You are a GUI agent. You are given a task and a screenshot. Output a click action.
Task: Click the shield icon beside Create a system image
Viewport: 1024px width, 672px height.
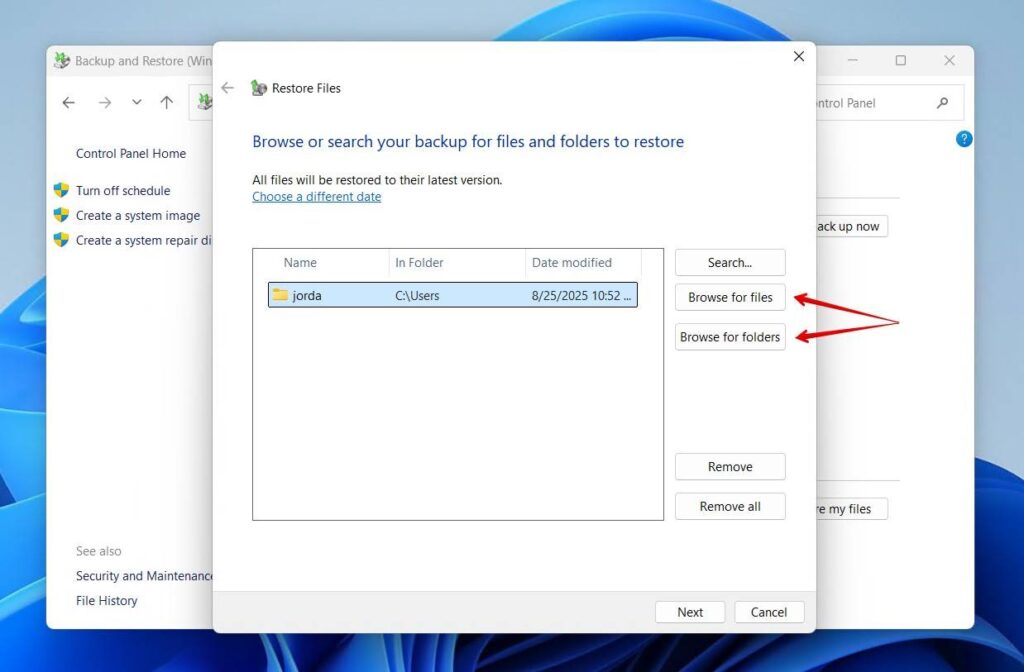point(61,215)
